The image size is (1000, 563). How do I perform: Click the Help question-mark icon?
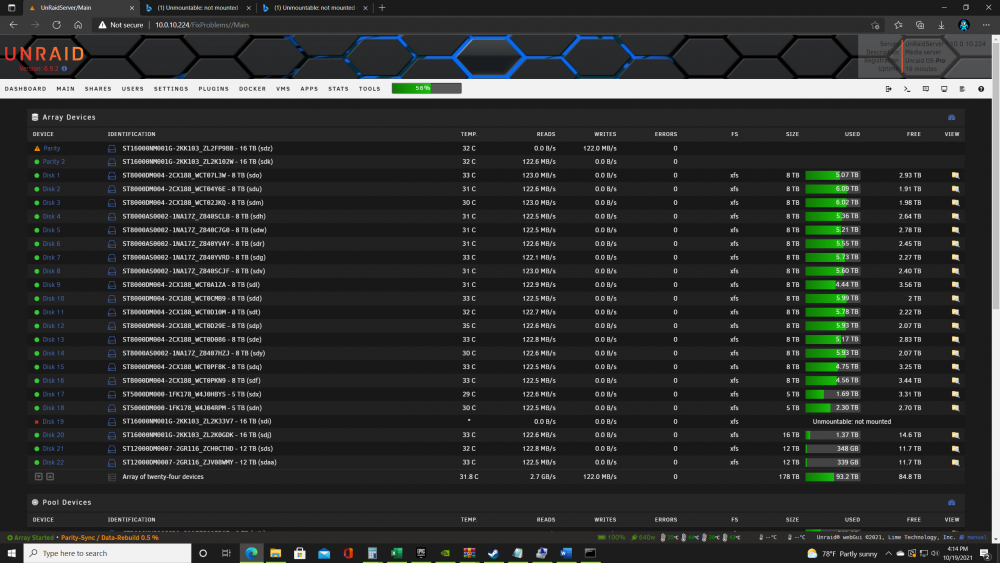pos(981,89)
